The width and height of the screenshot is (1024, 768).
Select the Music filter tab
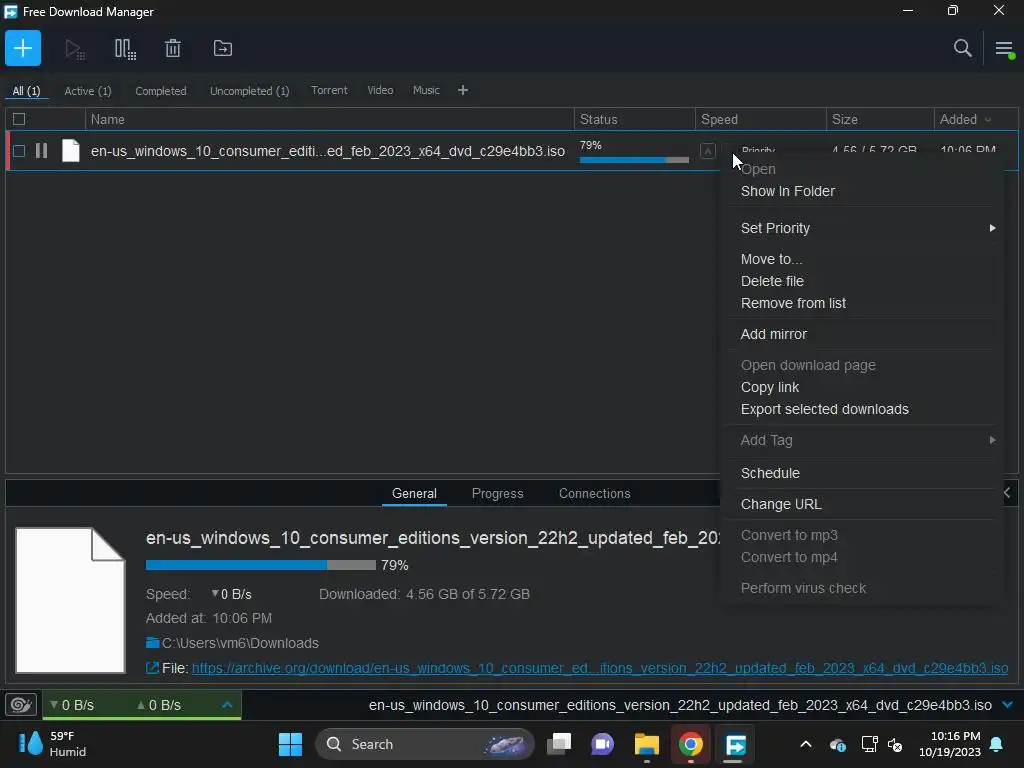[x=426, y=90]
